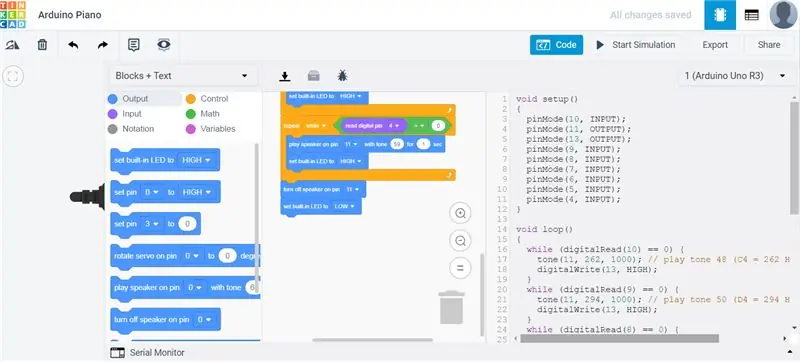Toggle visibility with the eye icon
The image size is (800, 362).
[164, 45]
